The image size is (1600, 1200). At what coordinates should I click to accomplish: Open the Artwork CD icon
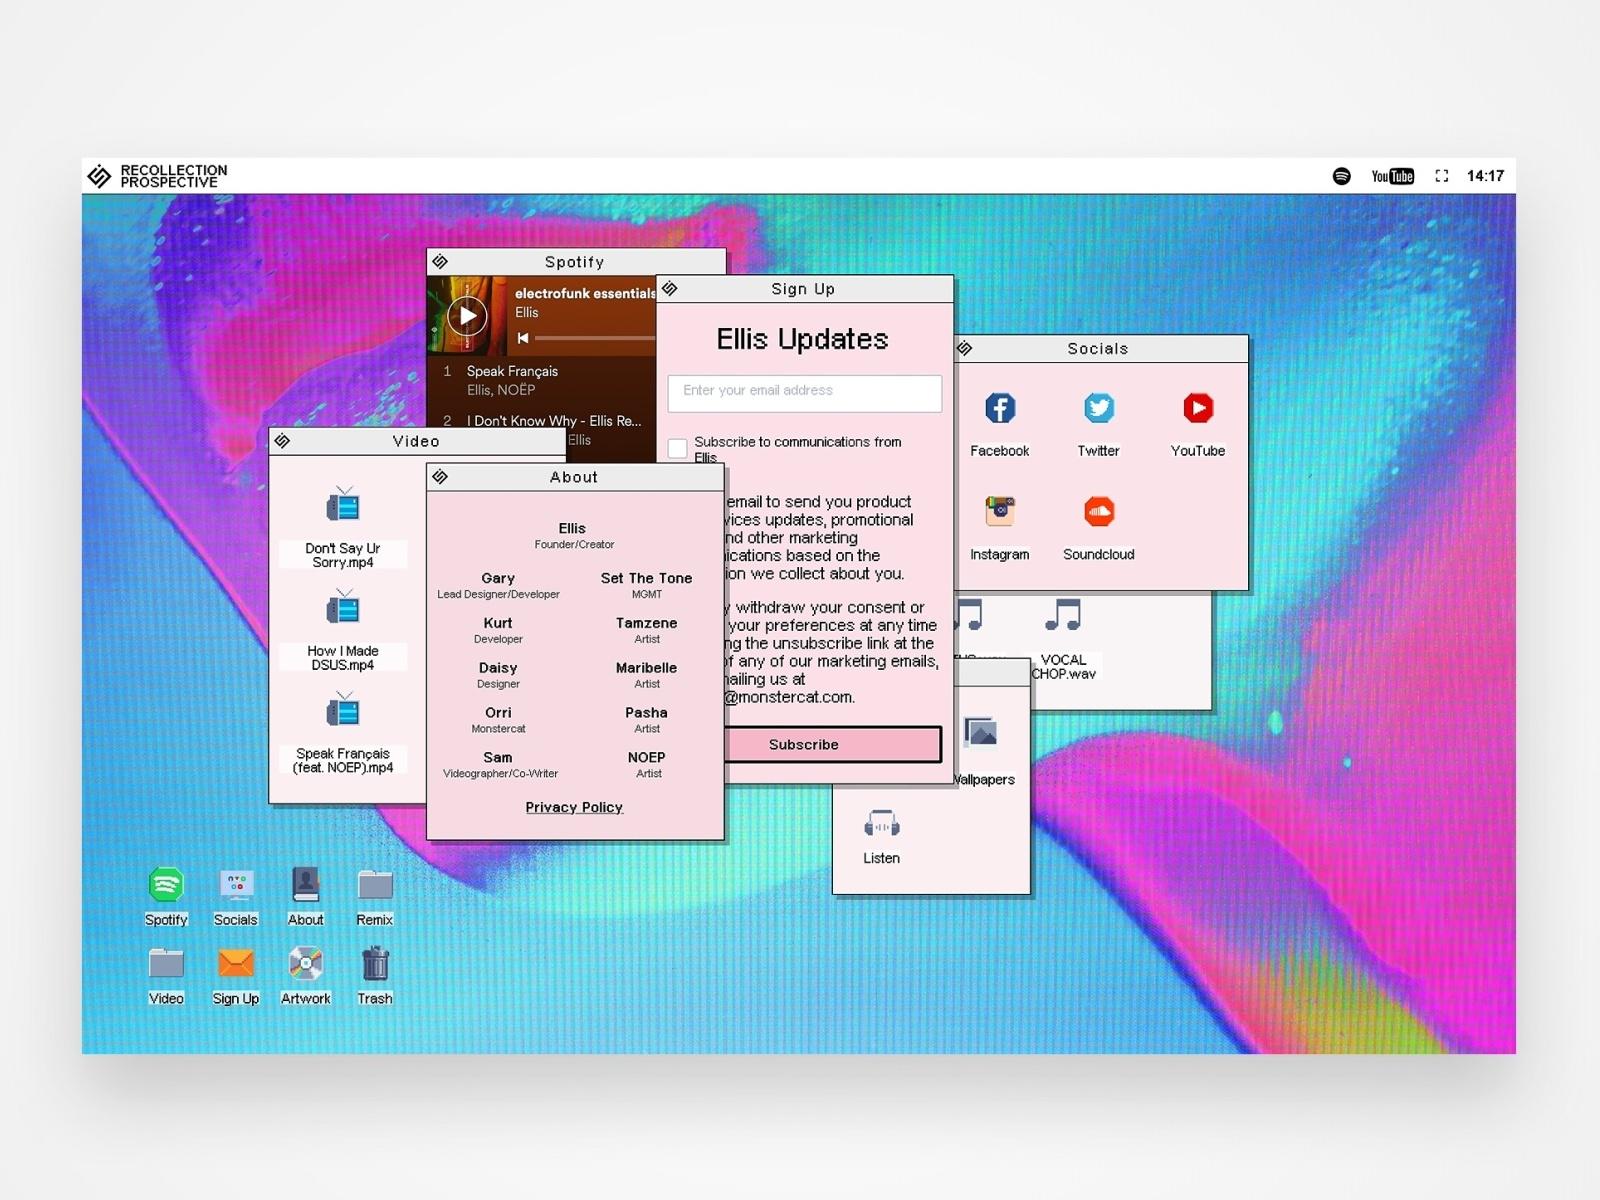coord(305,964)
